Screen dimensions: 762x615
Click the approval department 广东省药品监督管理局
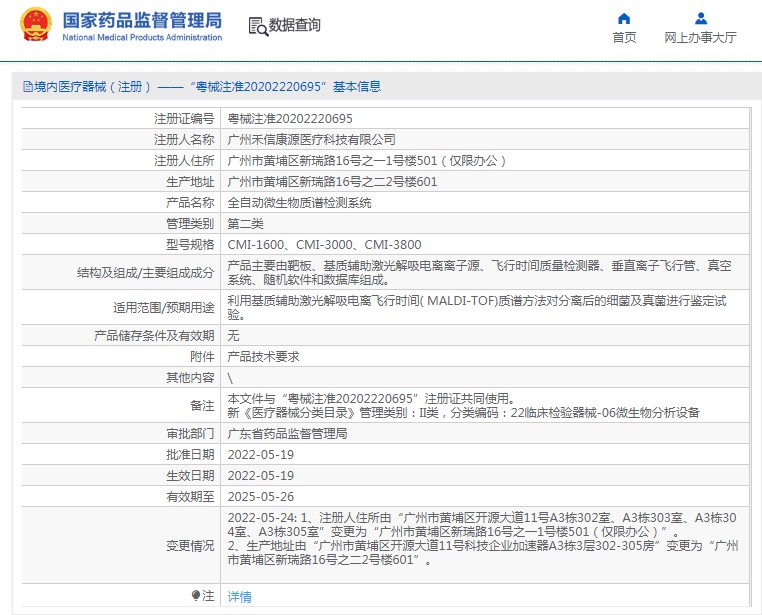point(287,434)
